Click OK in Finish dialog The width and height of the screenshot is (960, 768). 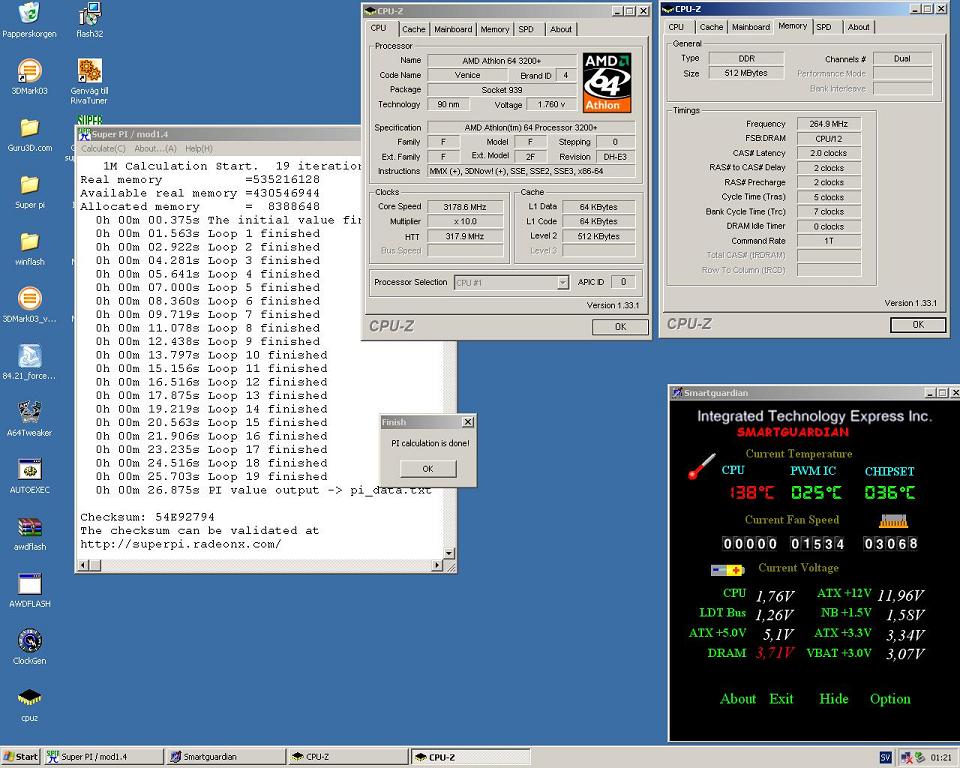click(428, 469)
